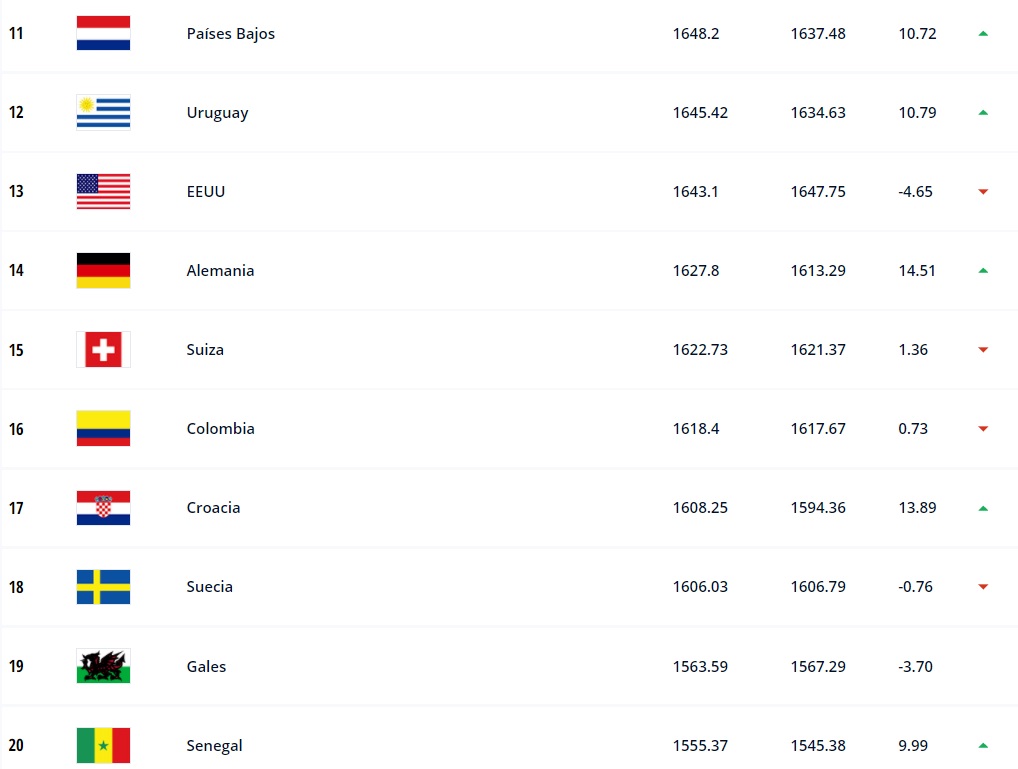Open the Países Bajos team link

(x=230, y=34)
